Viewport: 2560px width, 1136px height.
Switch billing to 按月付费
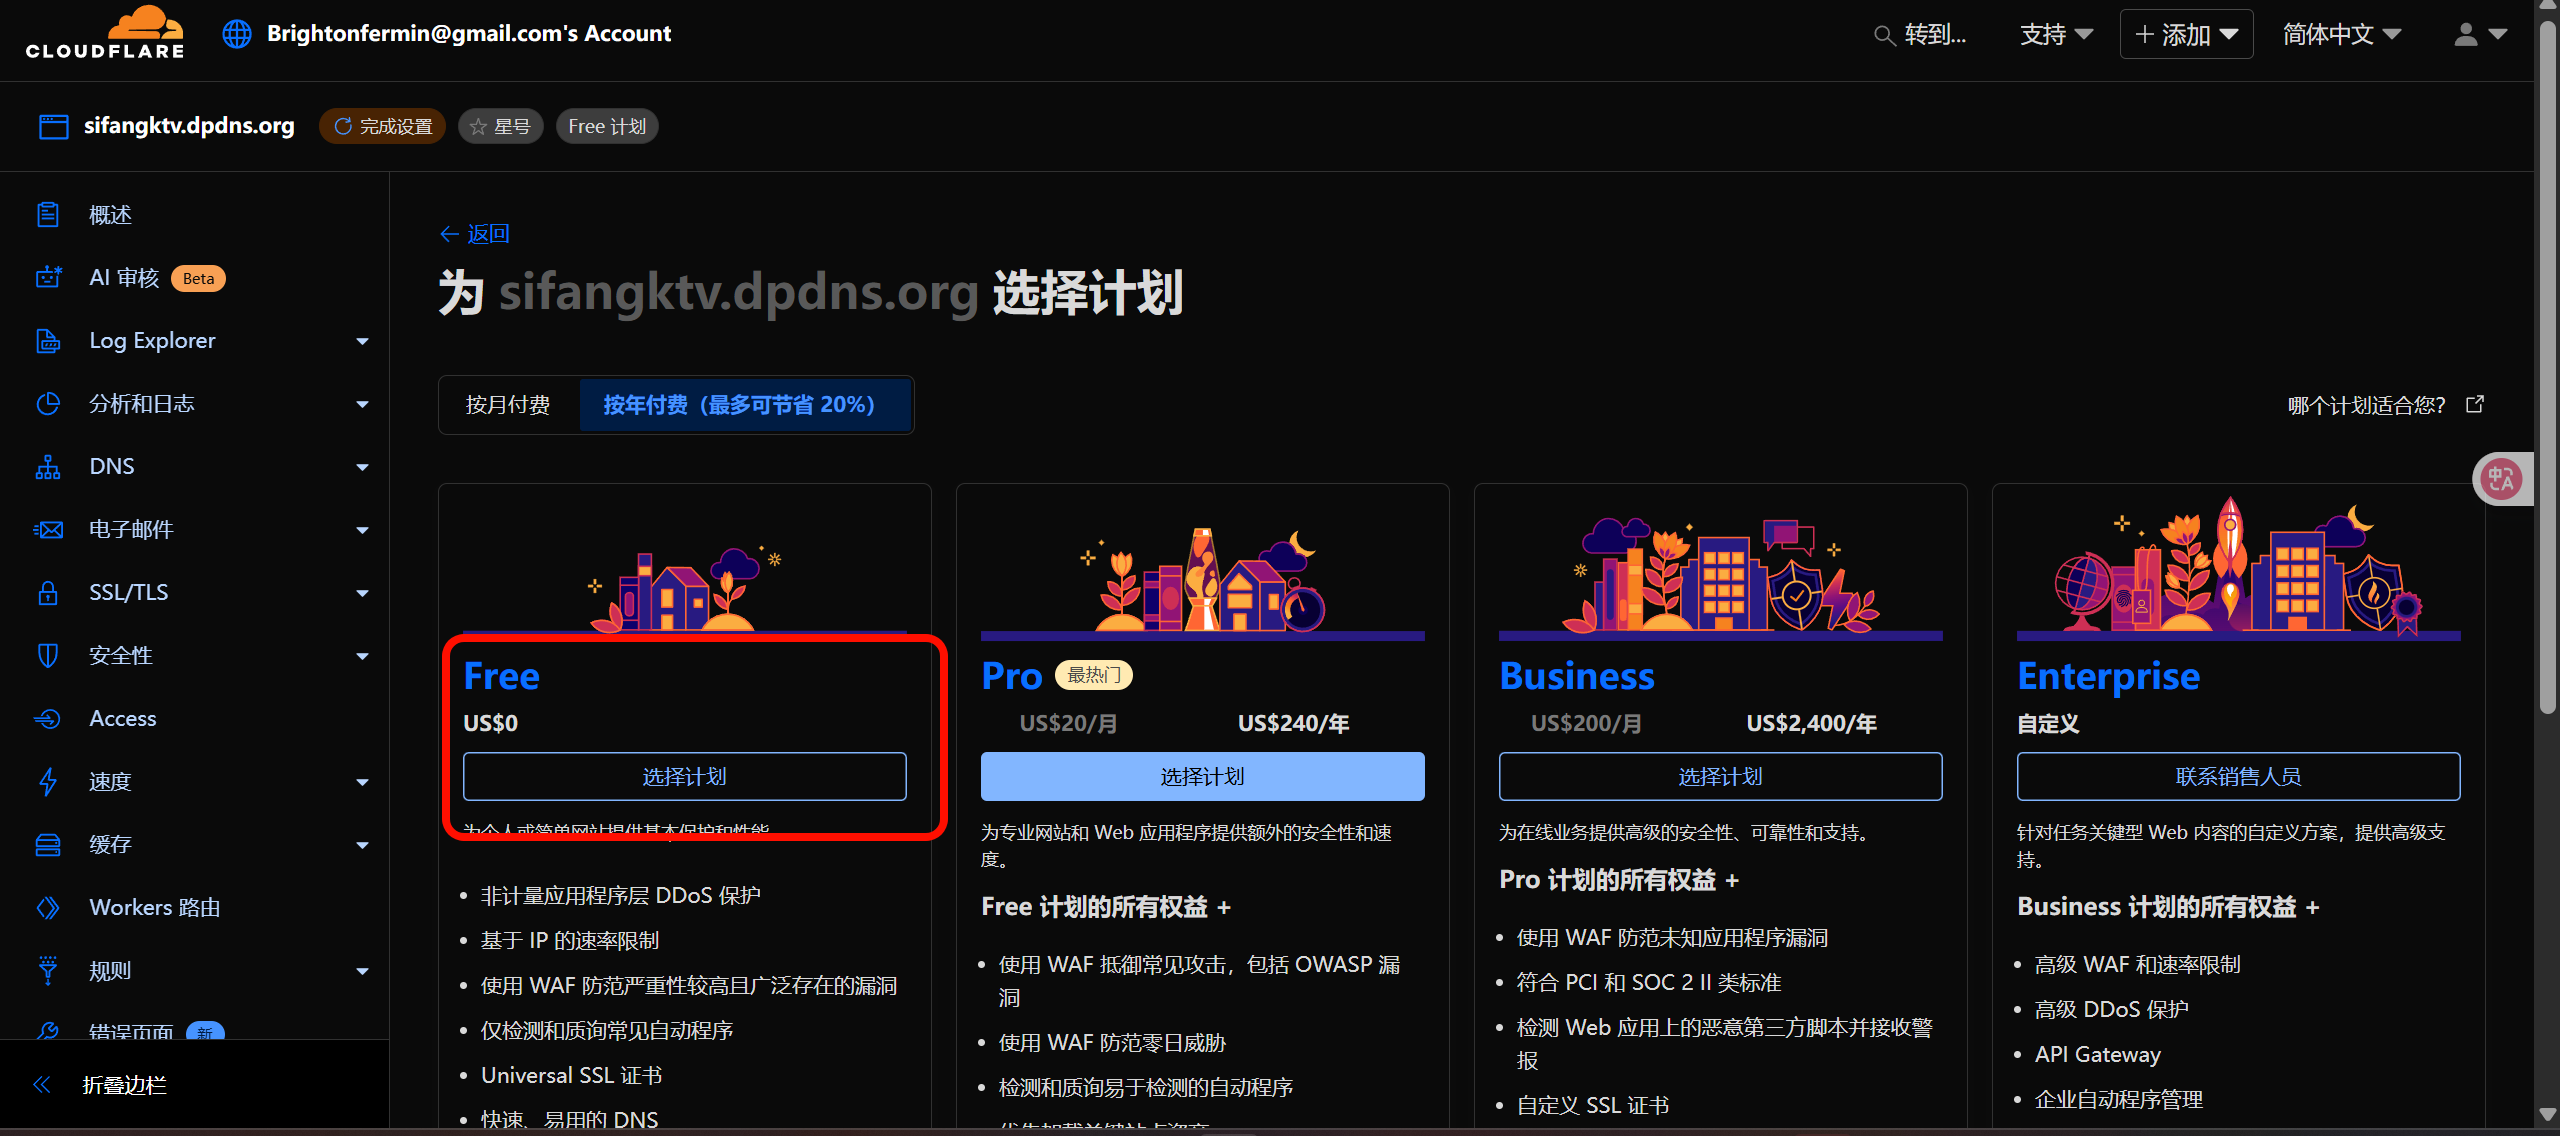click(x=508, y=405)
